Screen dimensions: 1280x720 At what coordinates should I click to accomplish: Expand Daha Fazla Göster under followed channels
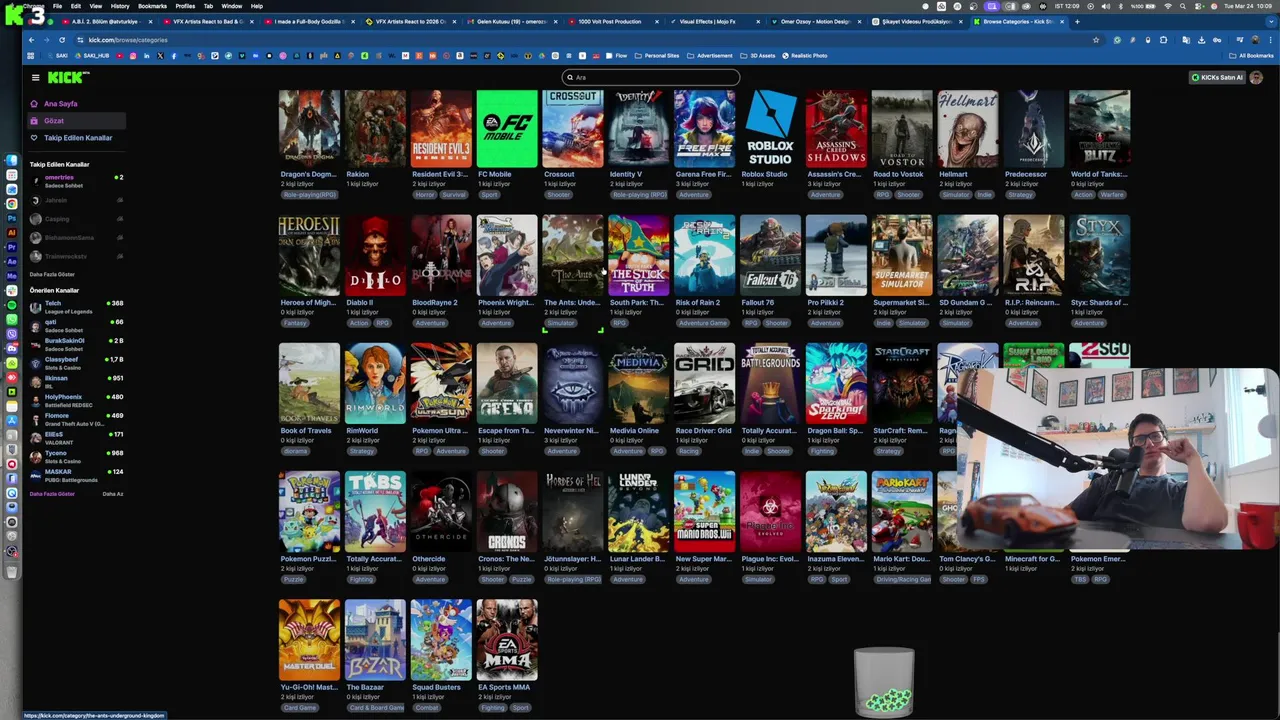(x=52, y=274)
